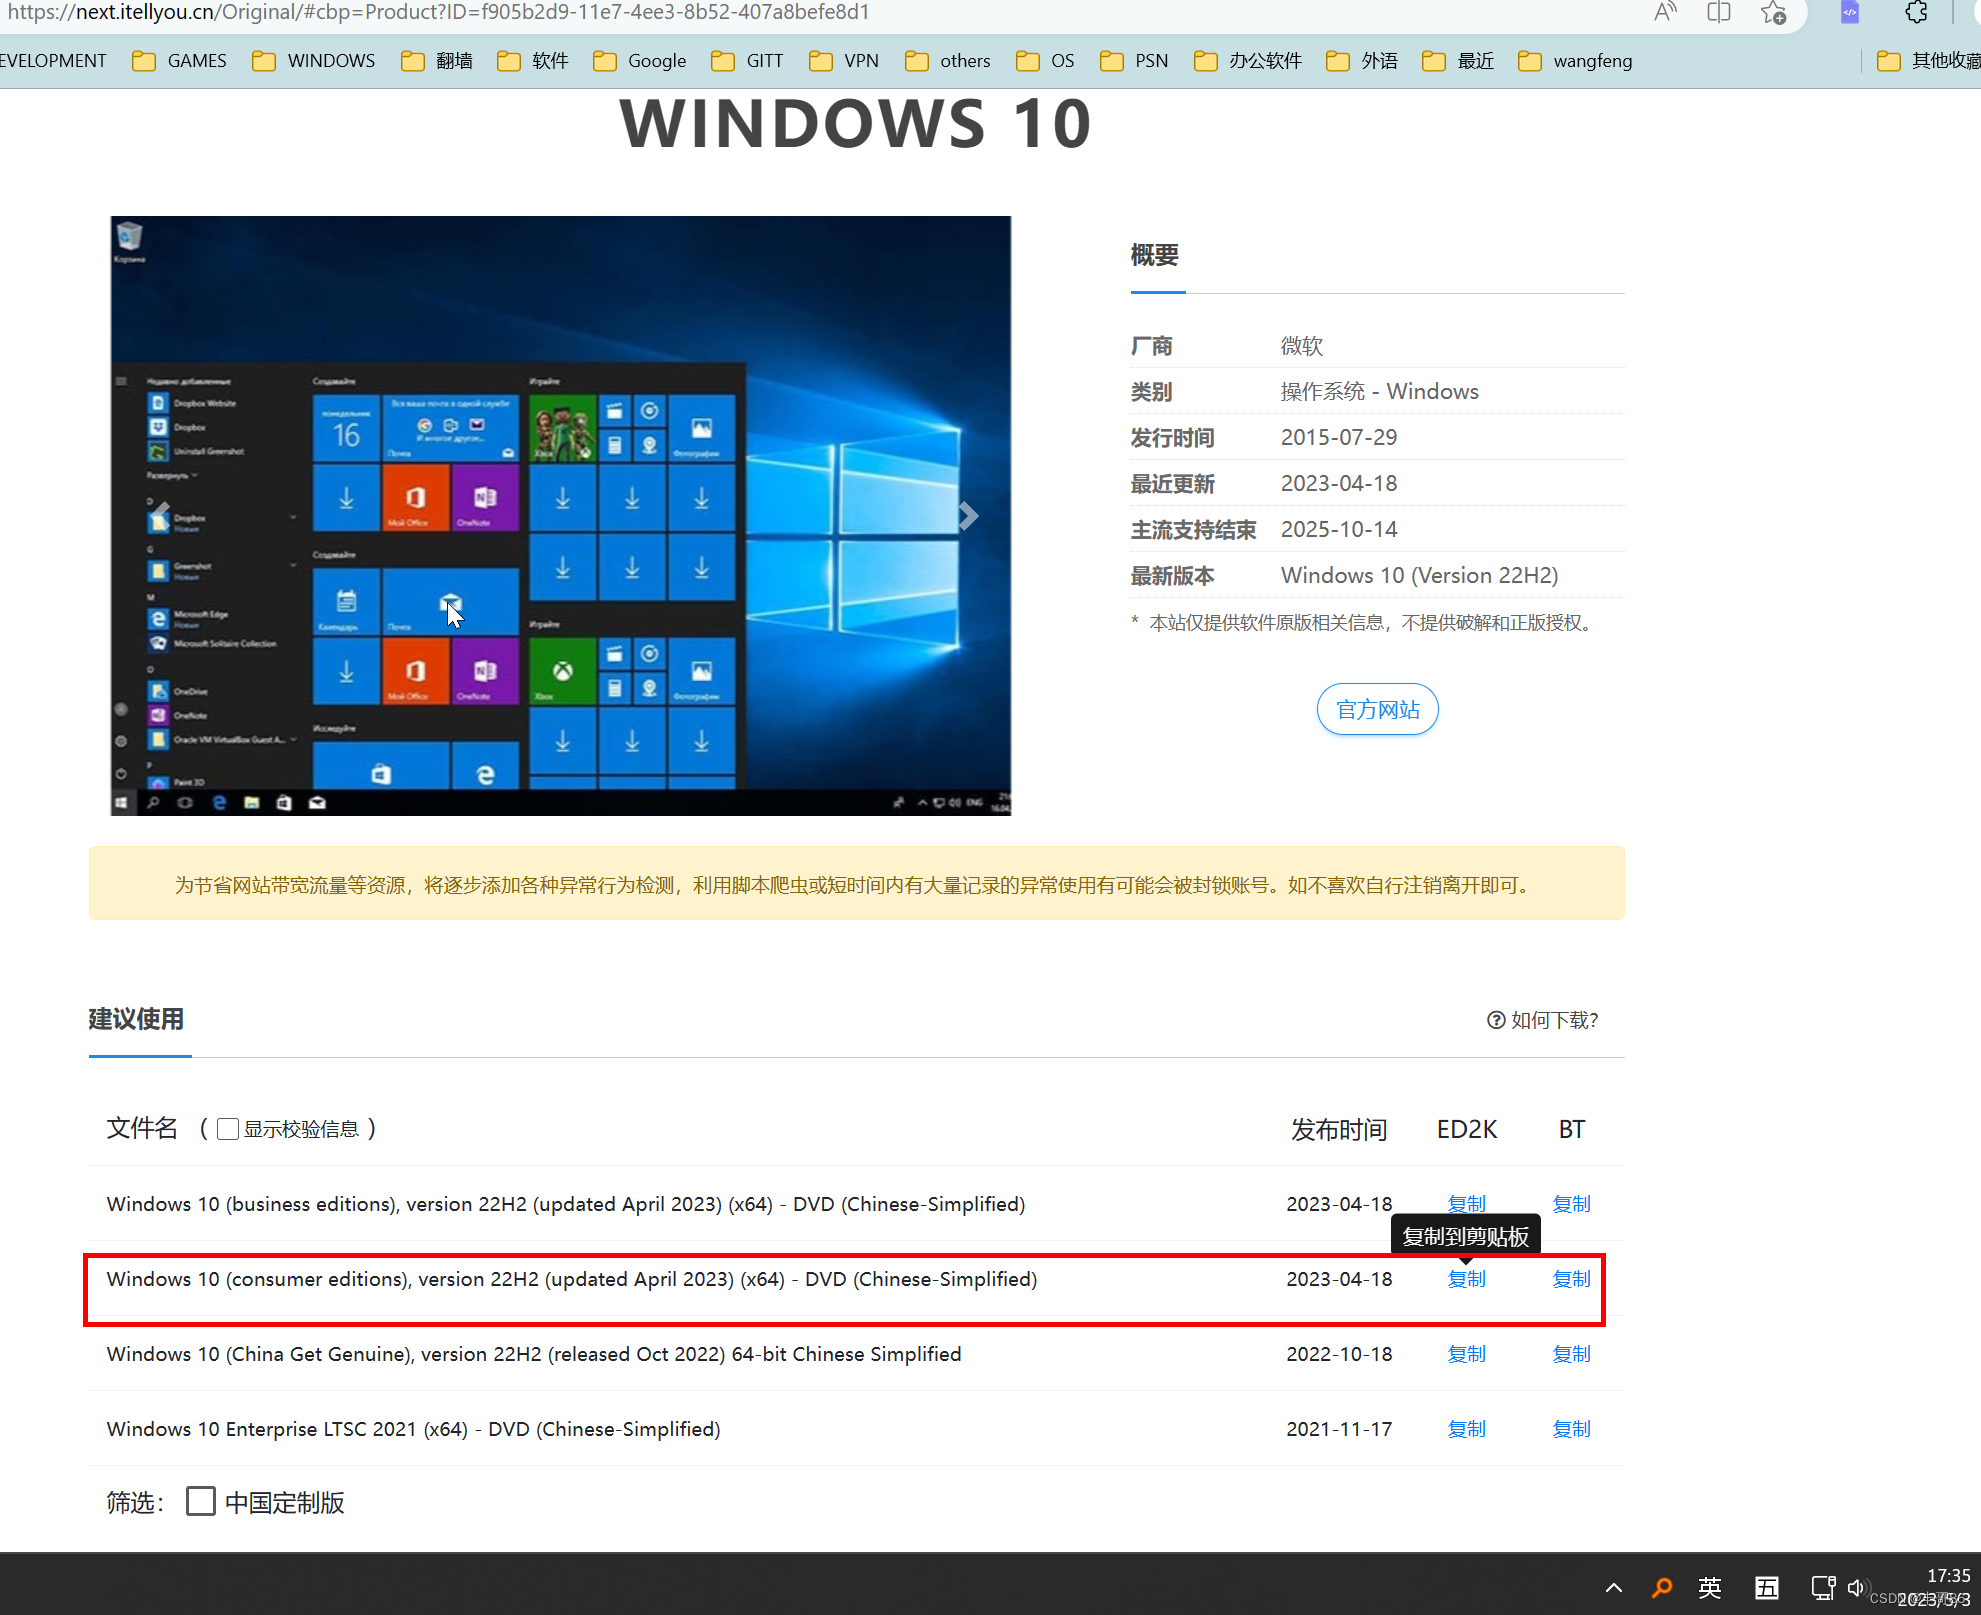
Task: Open the browser Extensions puzzle icon
Action: tap(1917, 13)
